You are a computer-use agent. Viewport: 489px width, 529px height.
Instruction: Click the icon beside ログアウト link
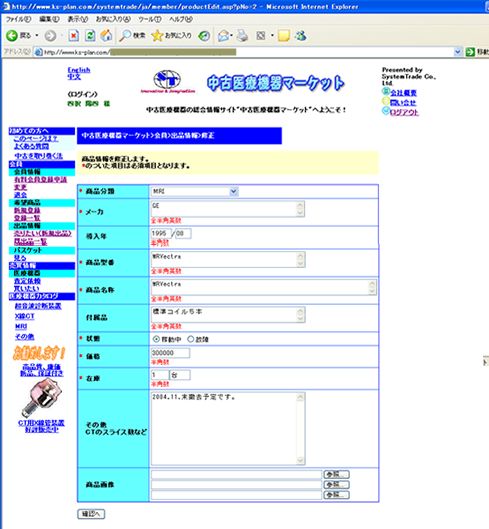coord(386,110)
